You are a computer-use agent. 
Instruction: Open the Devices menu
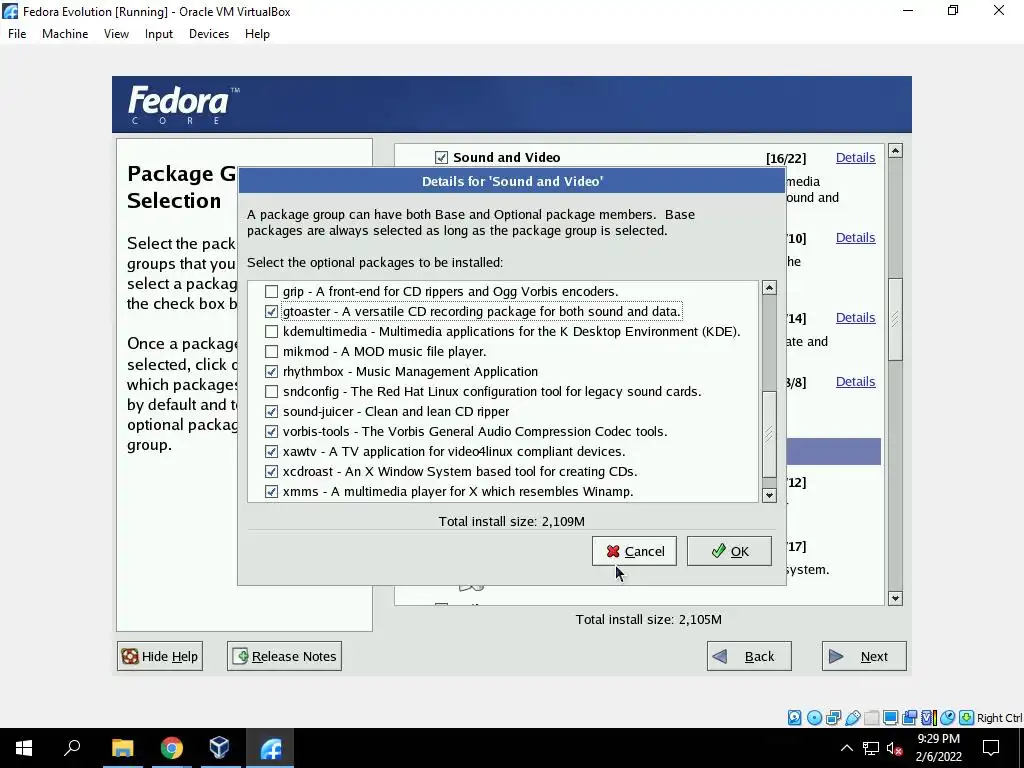pyautogui.click(x=209, y=34)
